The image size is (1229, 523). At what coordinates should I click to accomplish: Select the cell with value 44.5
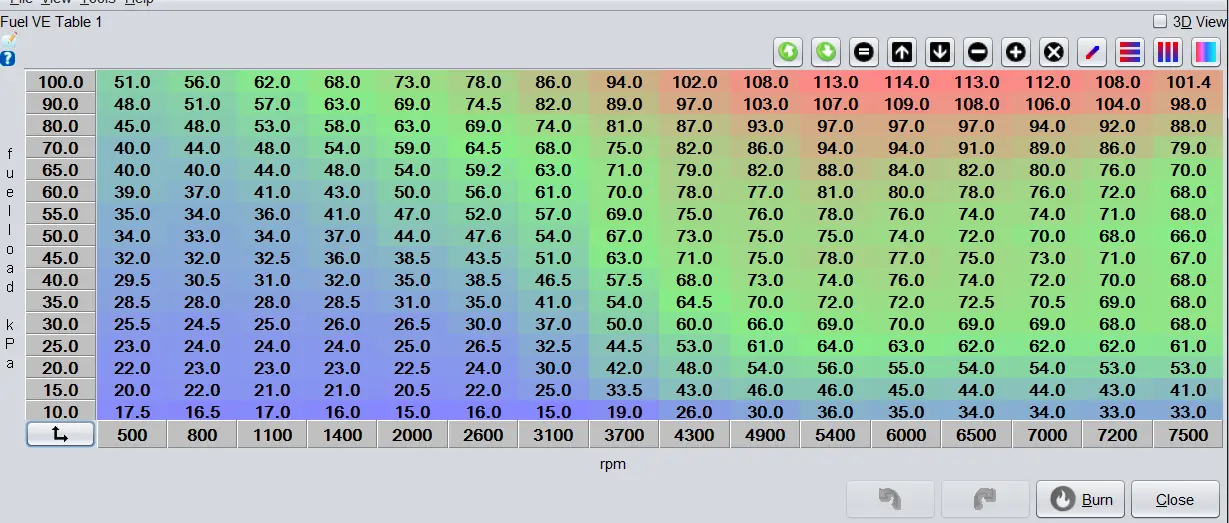coord(624,345)
